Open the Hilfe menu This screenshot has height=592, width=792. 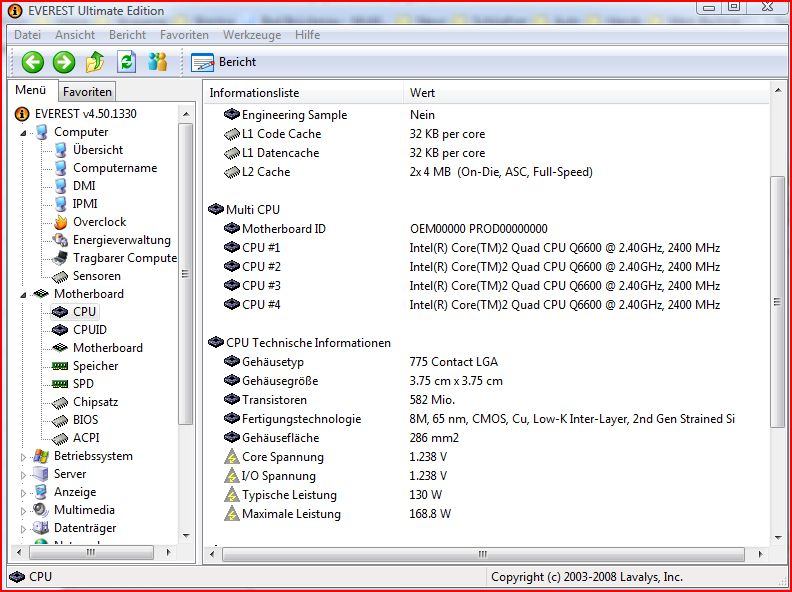(308, 35)
